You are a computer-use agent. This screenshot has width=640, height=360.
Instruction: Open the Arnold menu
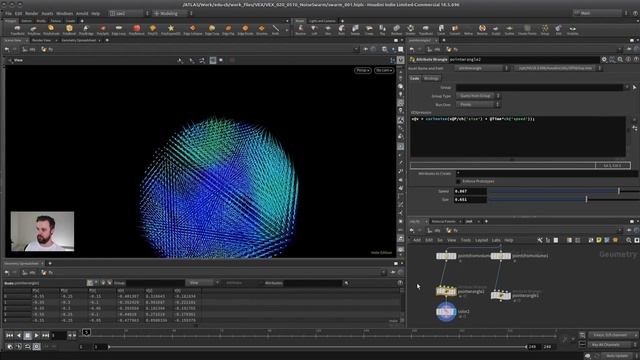pos(82,13)
